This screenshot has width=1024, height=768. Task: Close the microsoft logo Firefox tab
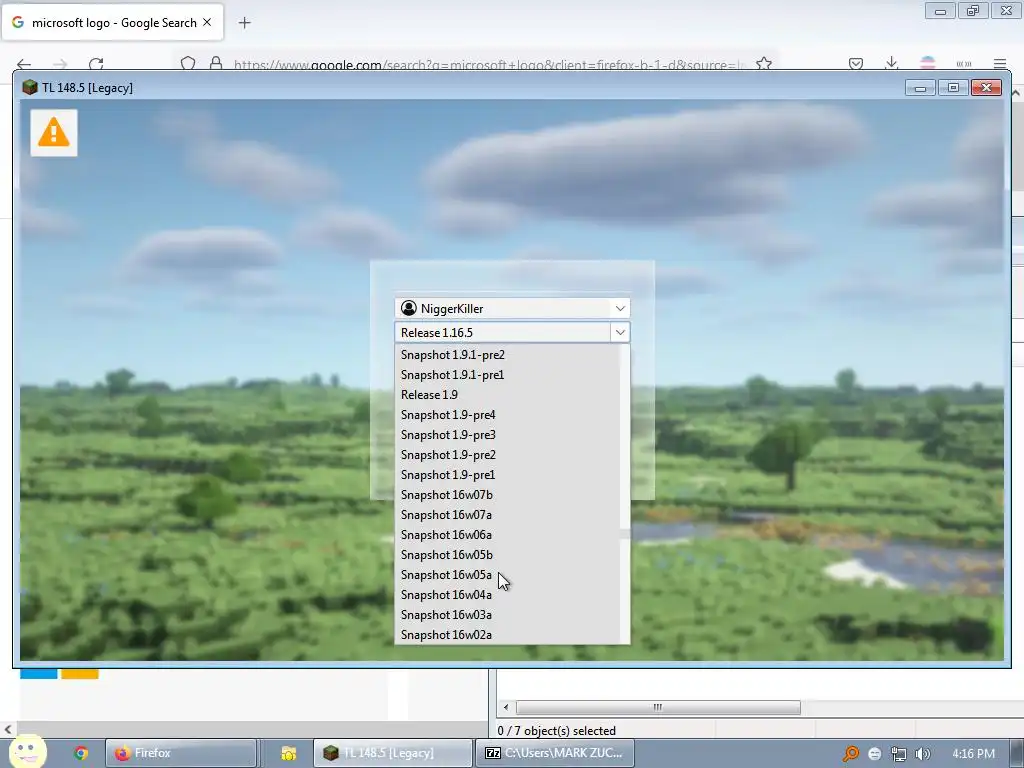[x=207, y=22]
